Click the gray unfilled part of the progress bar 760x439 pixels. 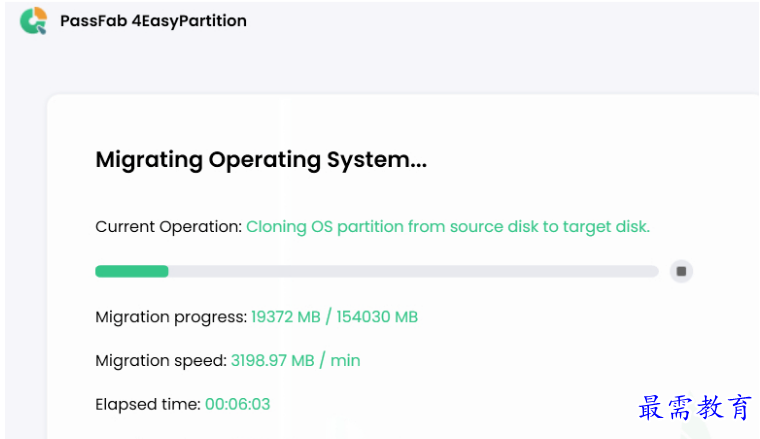click(412, 271)
